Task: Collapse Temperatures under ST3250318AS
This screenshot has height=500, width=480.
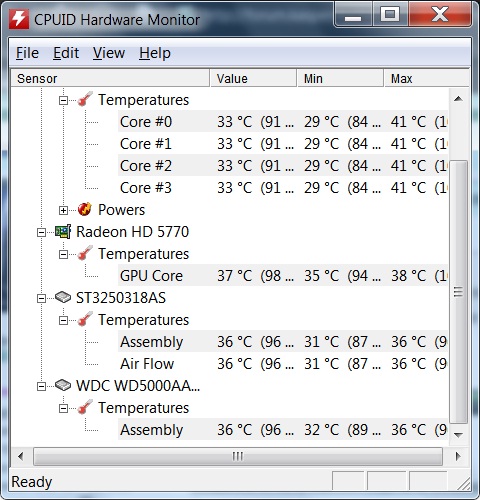Action: 63,320
